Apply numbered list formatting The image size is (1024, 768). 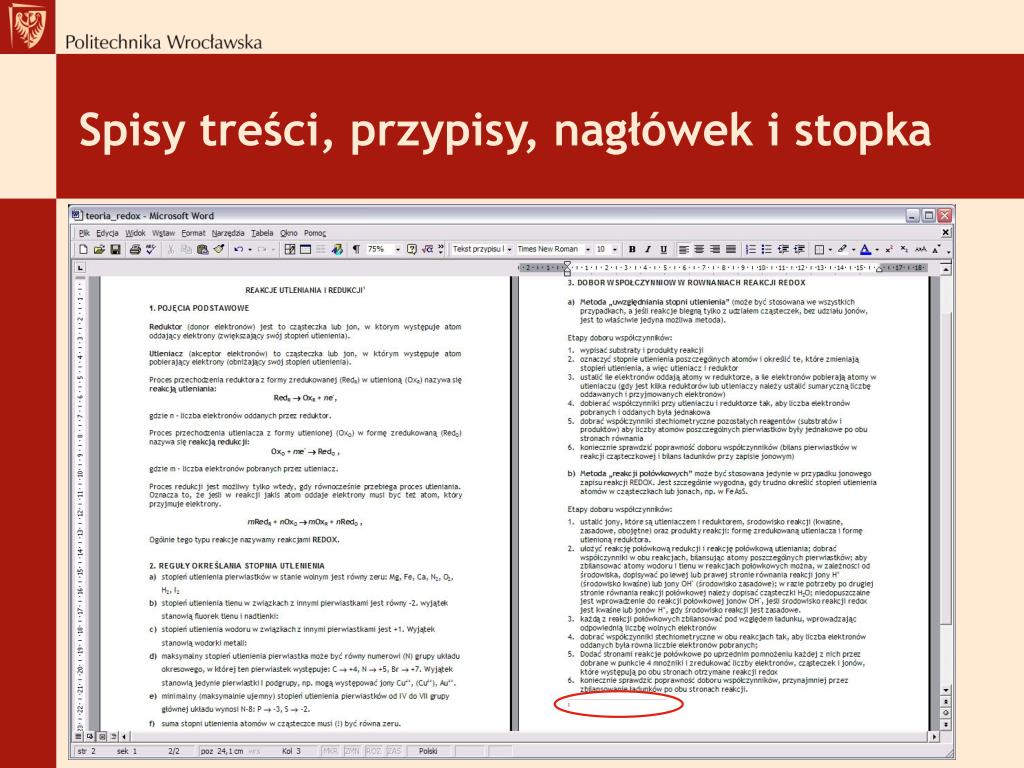click(751, 249)
